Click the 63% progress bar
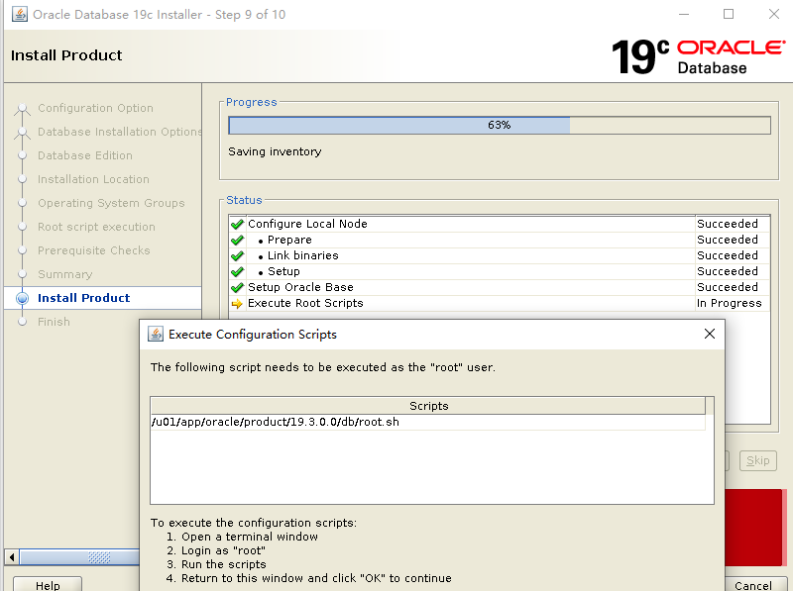This screenshot has width=793, height=591. [x=499, y=125]
